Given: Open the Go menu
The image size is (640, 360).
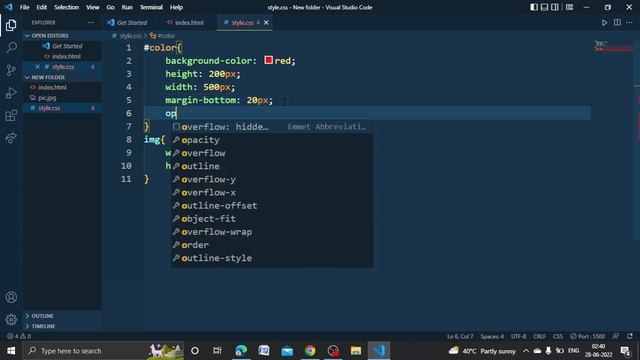Looking at the screenshot, I should 110,7.
